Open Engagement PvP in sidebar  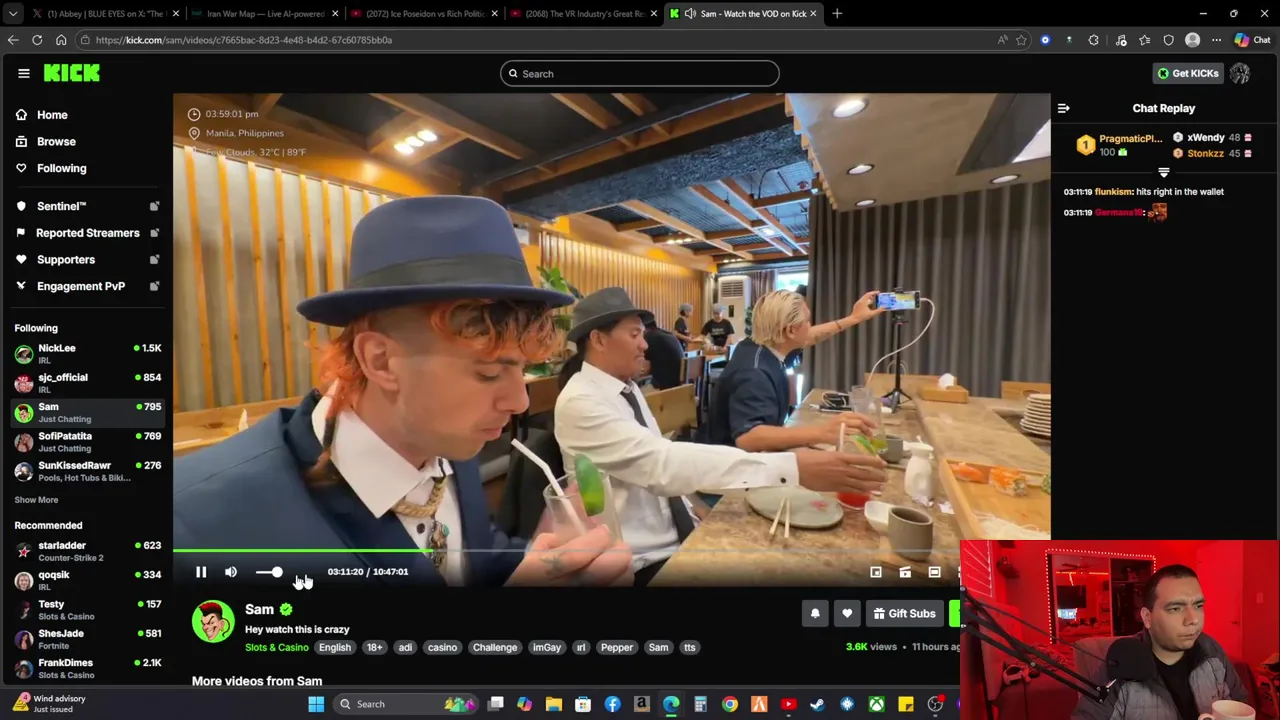tap(80, 286)
